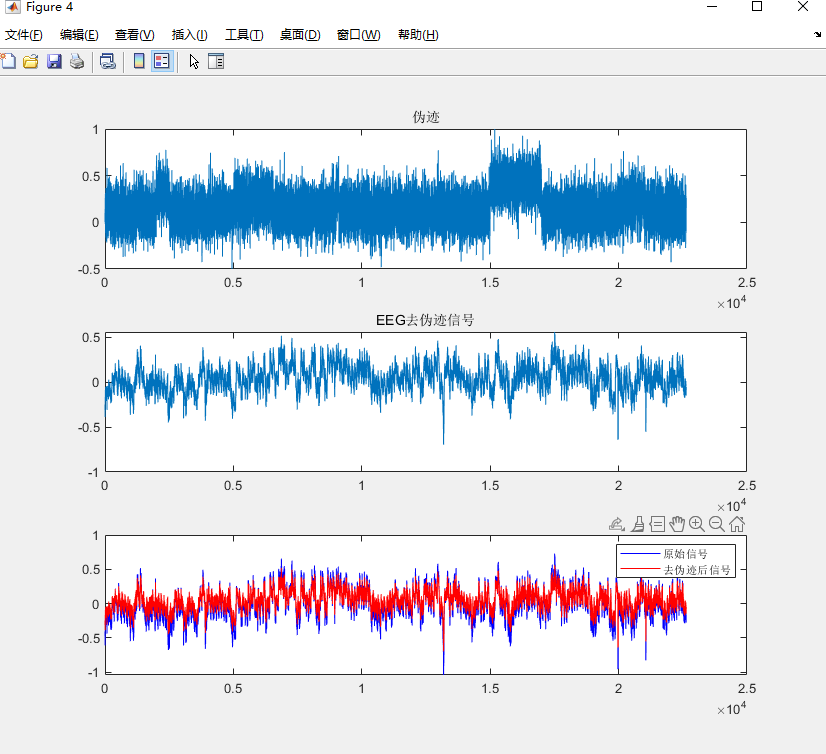Open a saved figure file
Screen dimensions: 826x754
pos(32,60)
